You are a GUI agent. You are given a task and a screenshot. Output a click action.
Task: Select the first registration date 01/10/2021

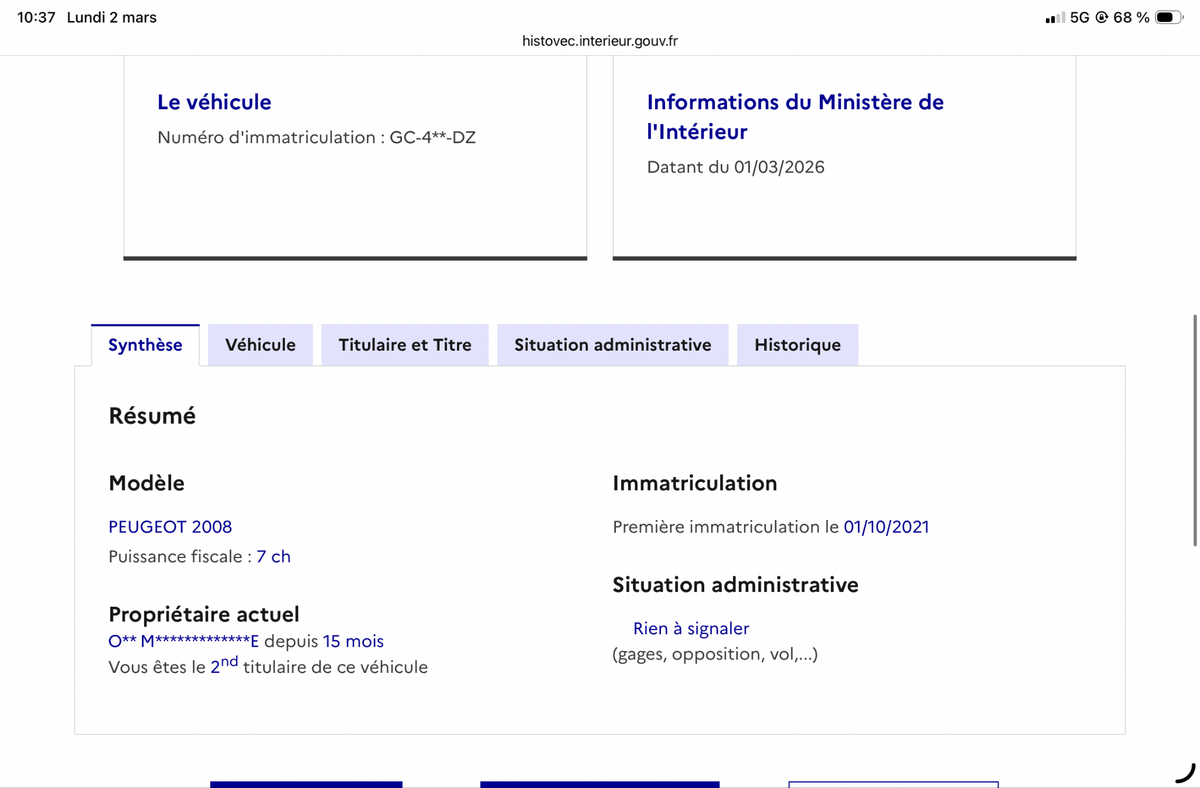886,526
